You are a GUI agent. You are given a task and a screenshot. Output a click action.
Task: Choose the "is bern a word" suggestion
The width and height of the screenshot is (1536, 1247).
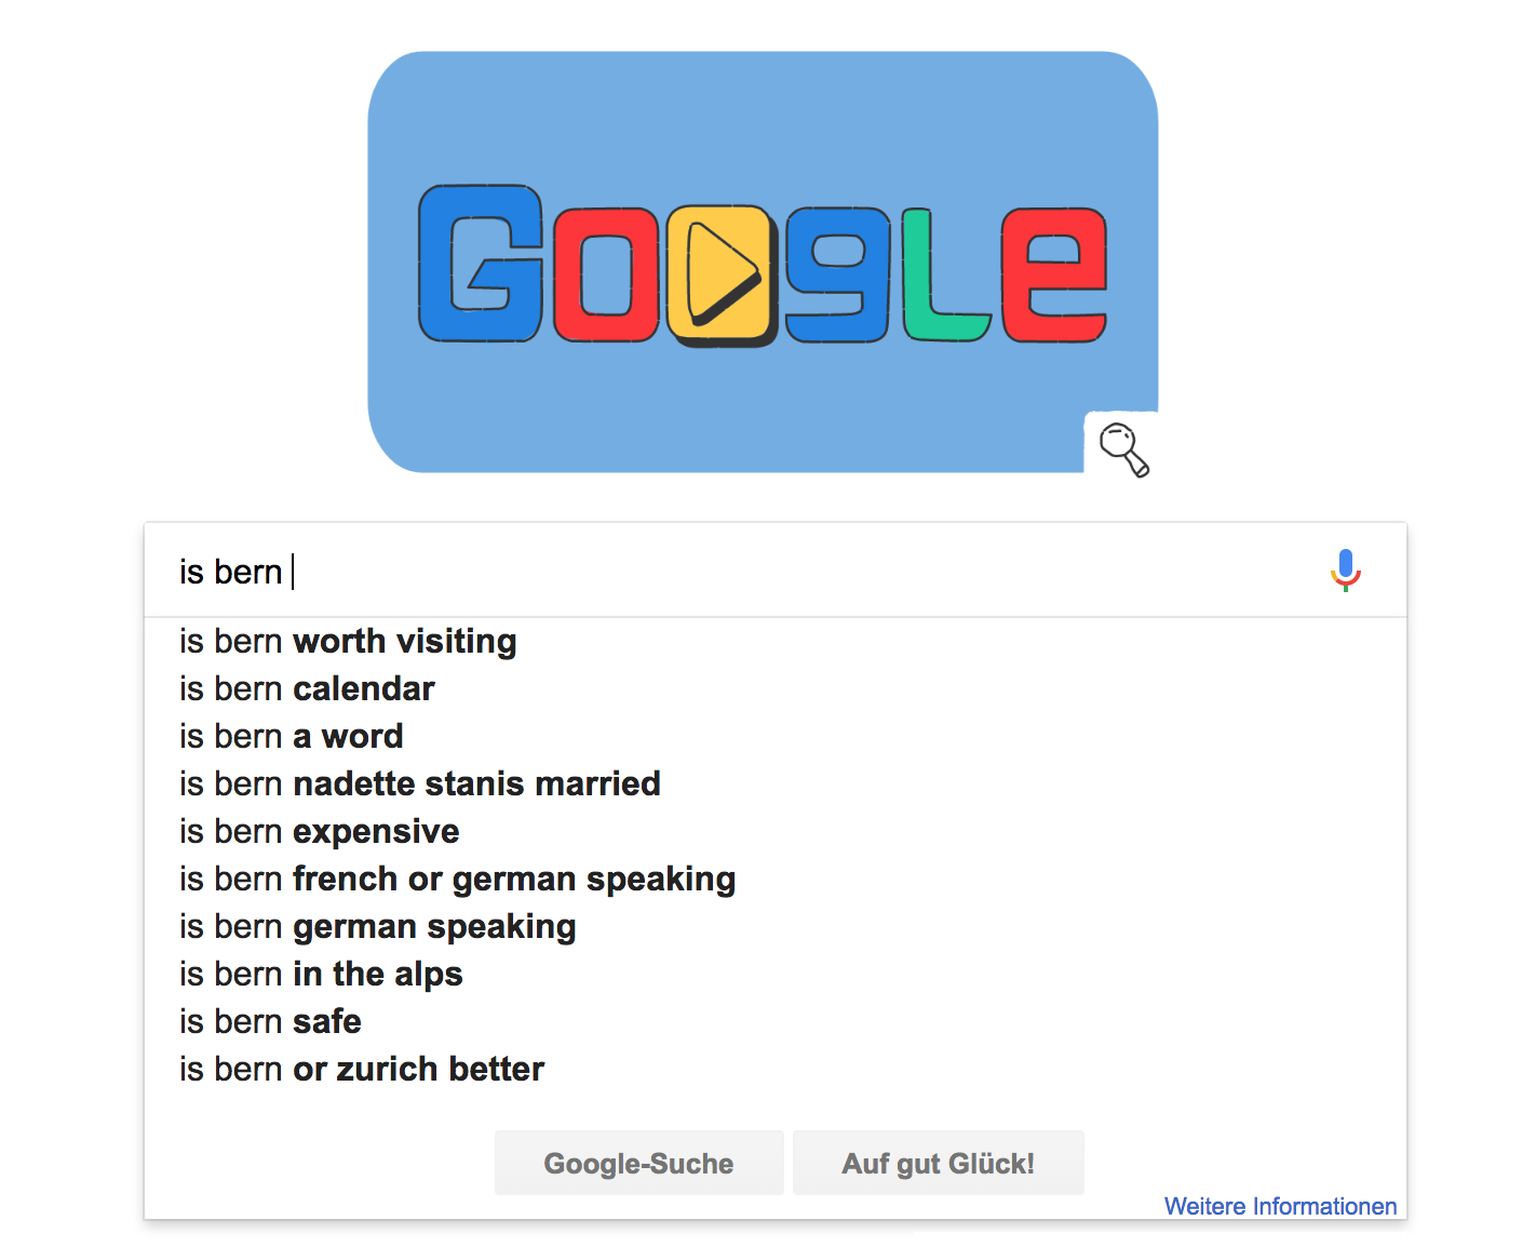coord(291,737)
